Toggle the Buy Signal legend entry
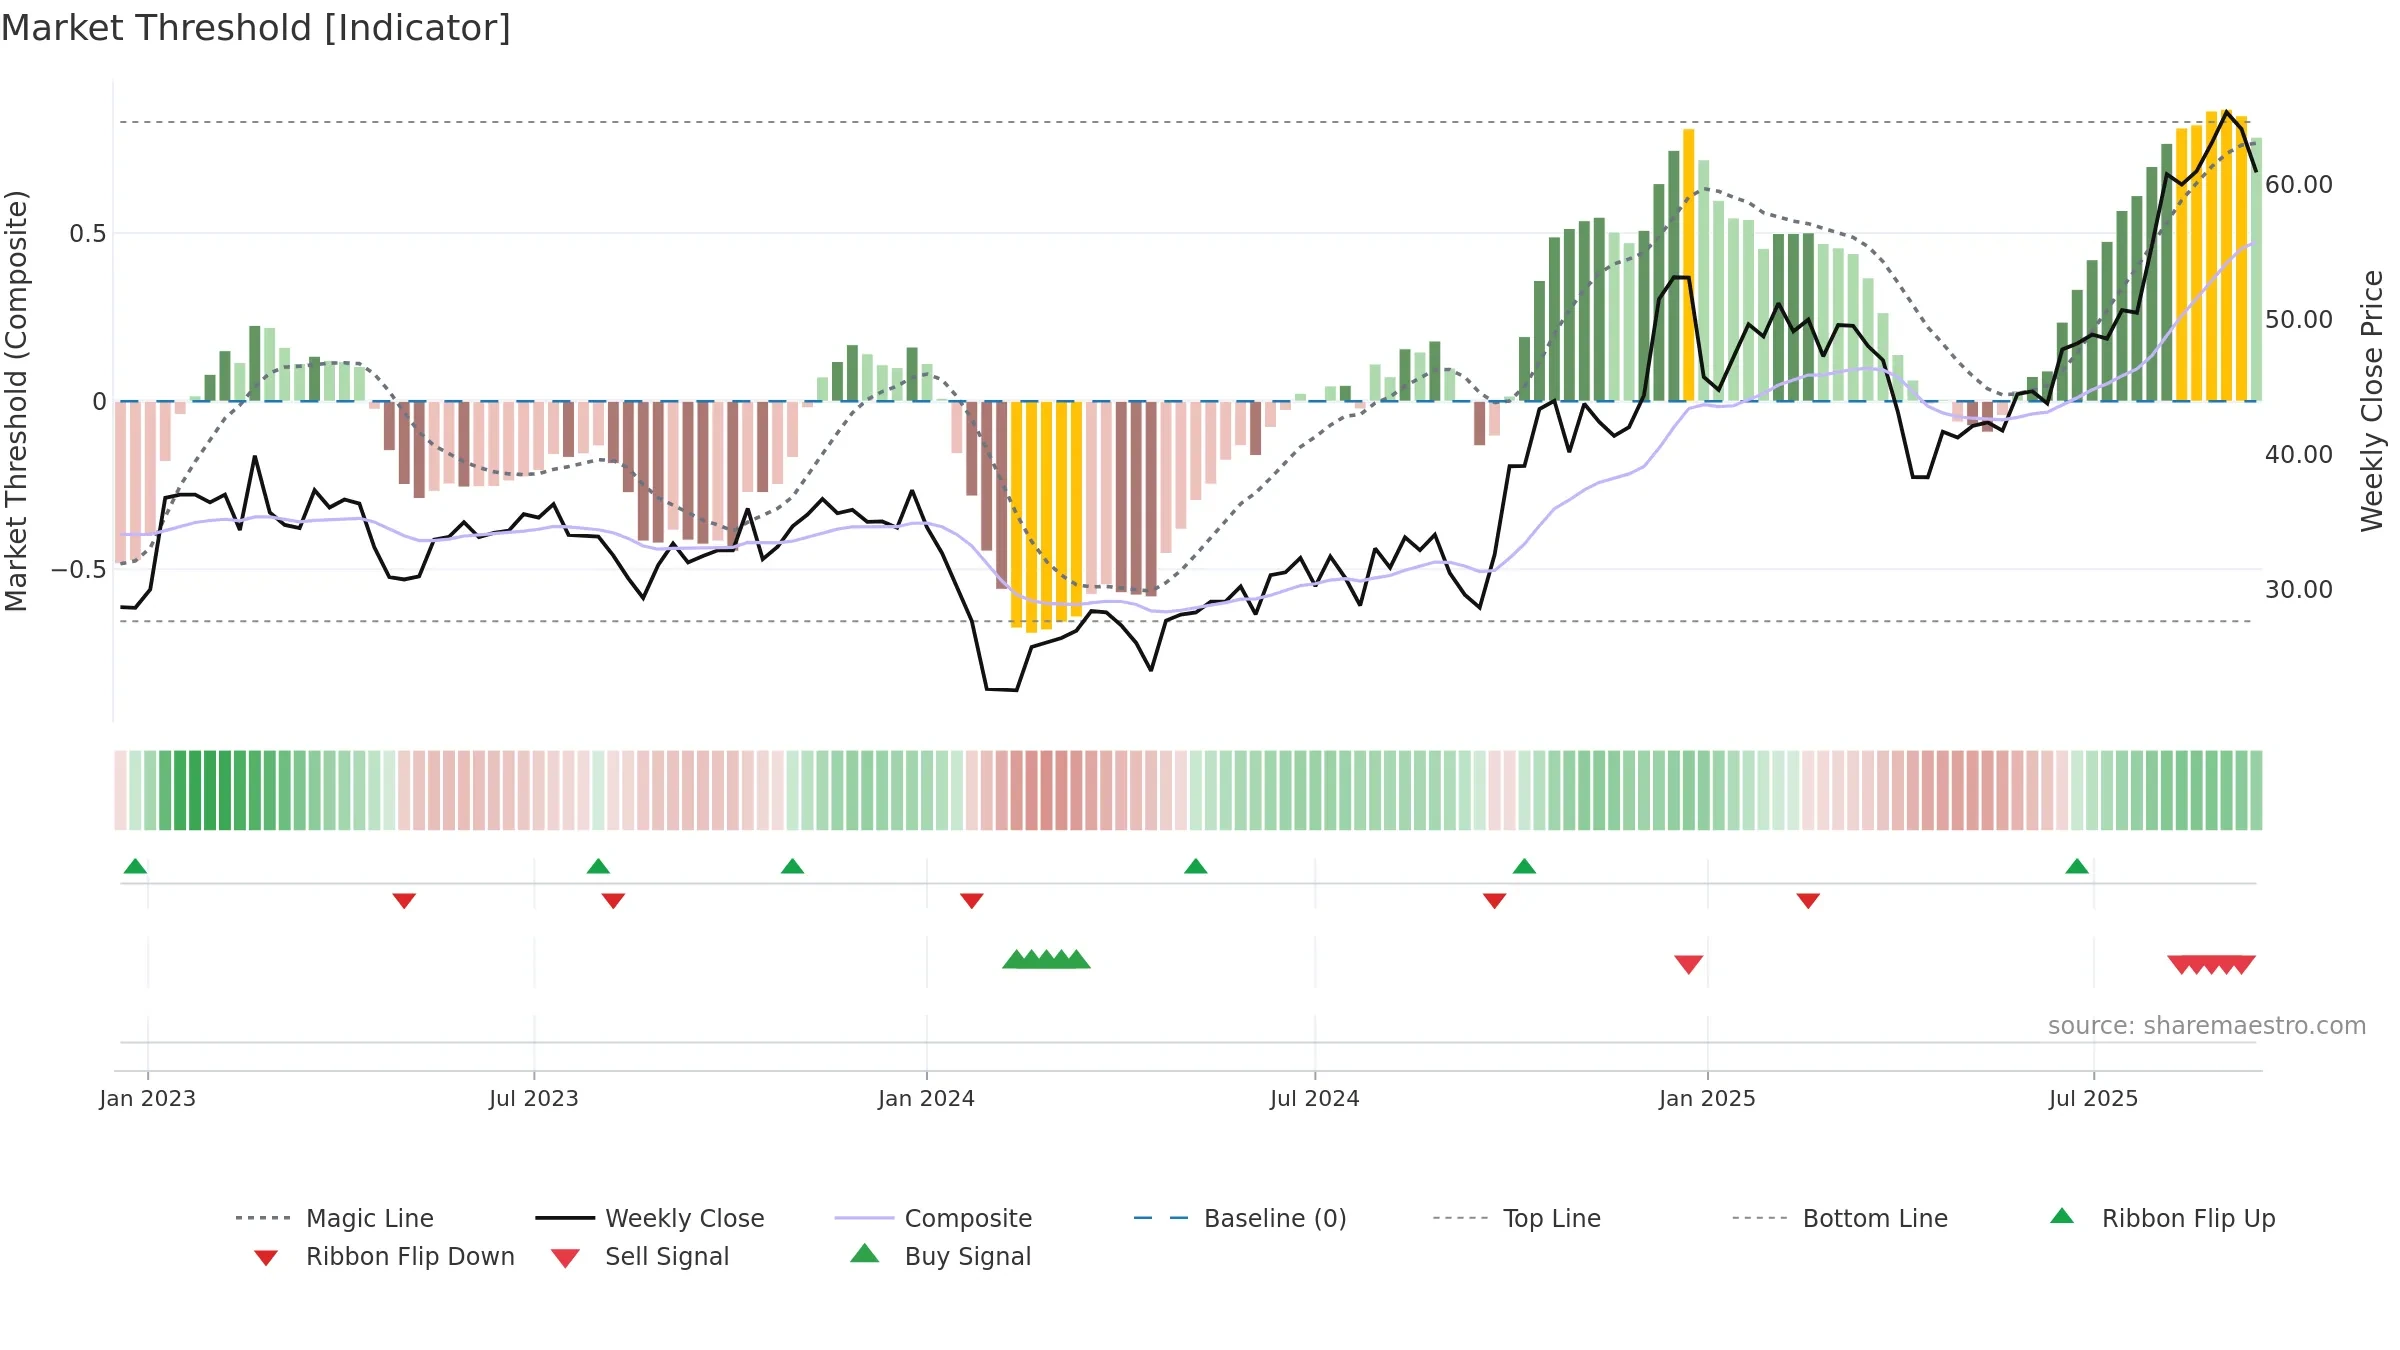Screen dimensions: 2400x1350 pyautogui.click(x=940, y=1256)
